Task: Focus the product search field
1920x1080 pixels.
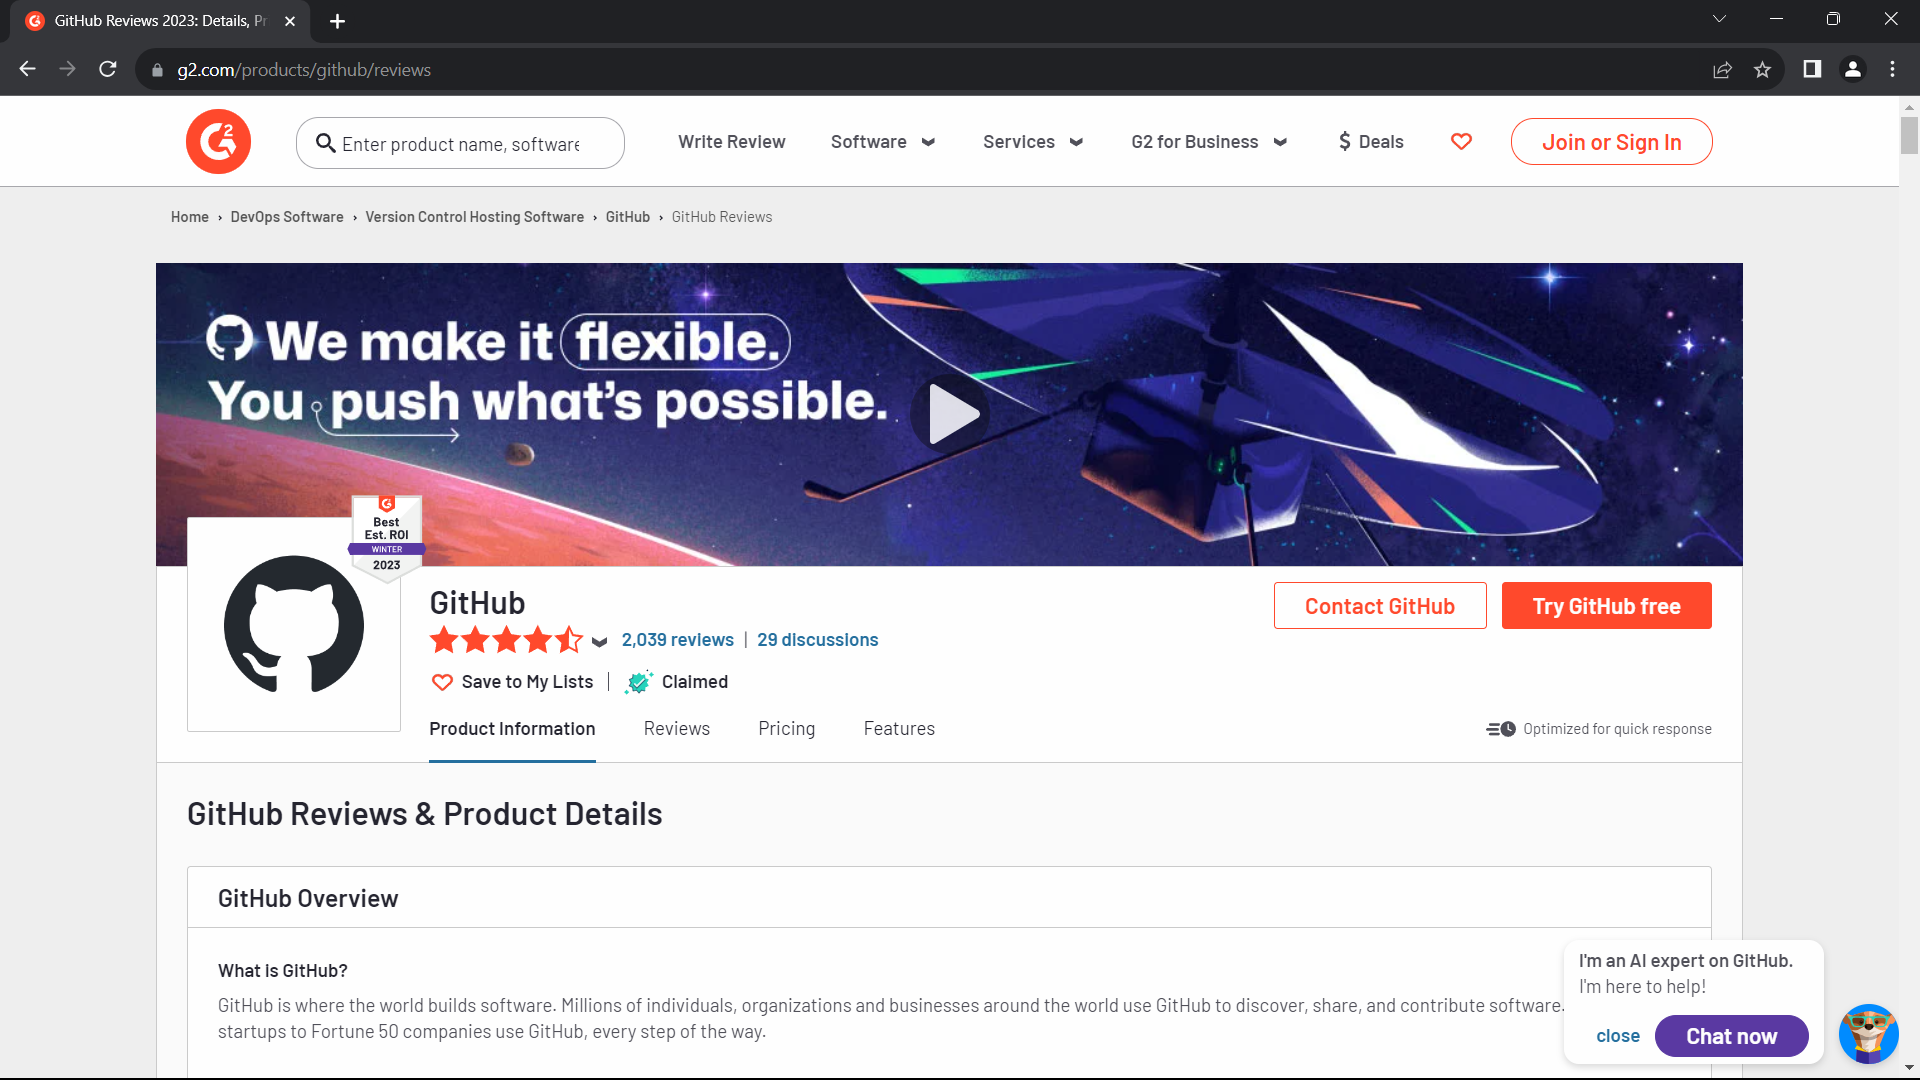Action: click(x=460, y=143)
